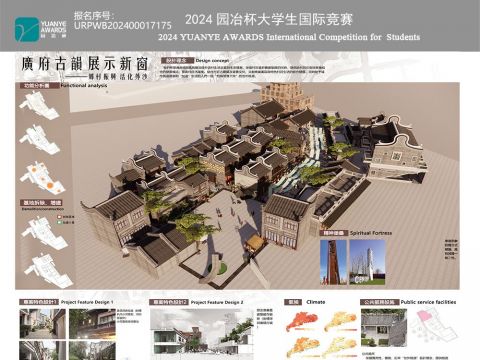Click the Project Feature Design 1 heading
The height and width of the screenshot is (360, 480).
pos(87,302)
